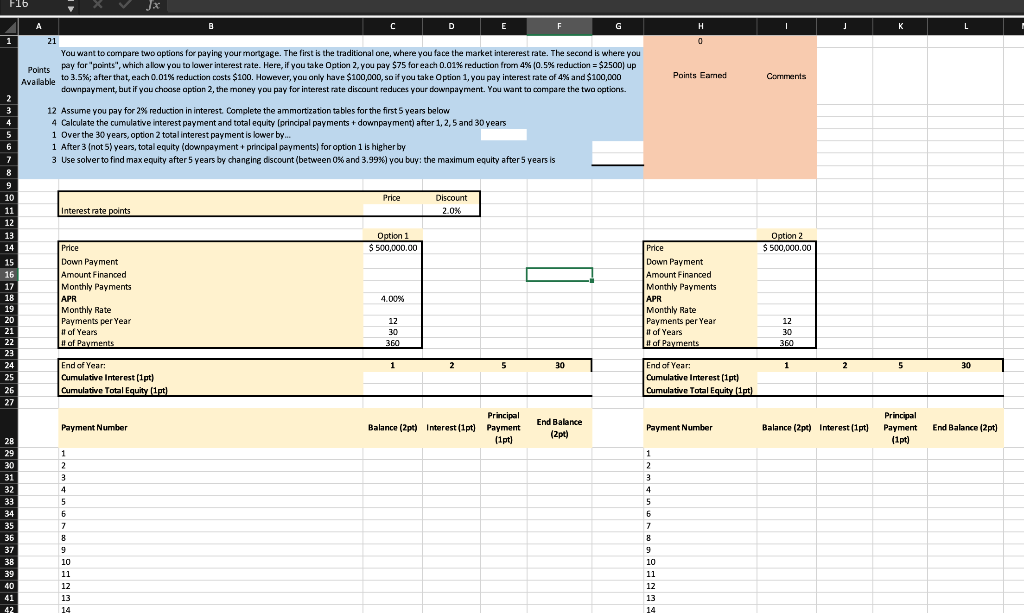Screen dimensions: 1024x613
Task: Click the 'Interest rate points' cell
Action: [210, 210]
